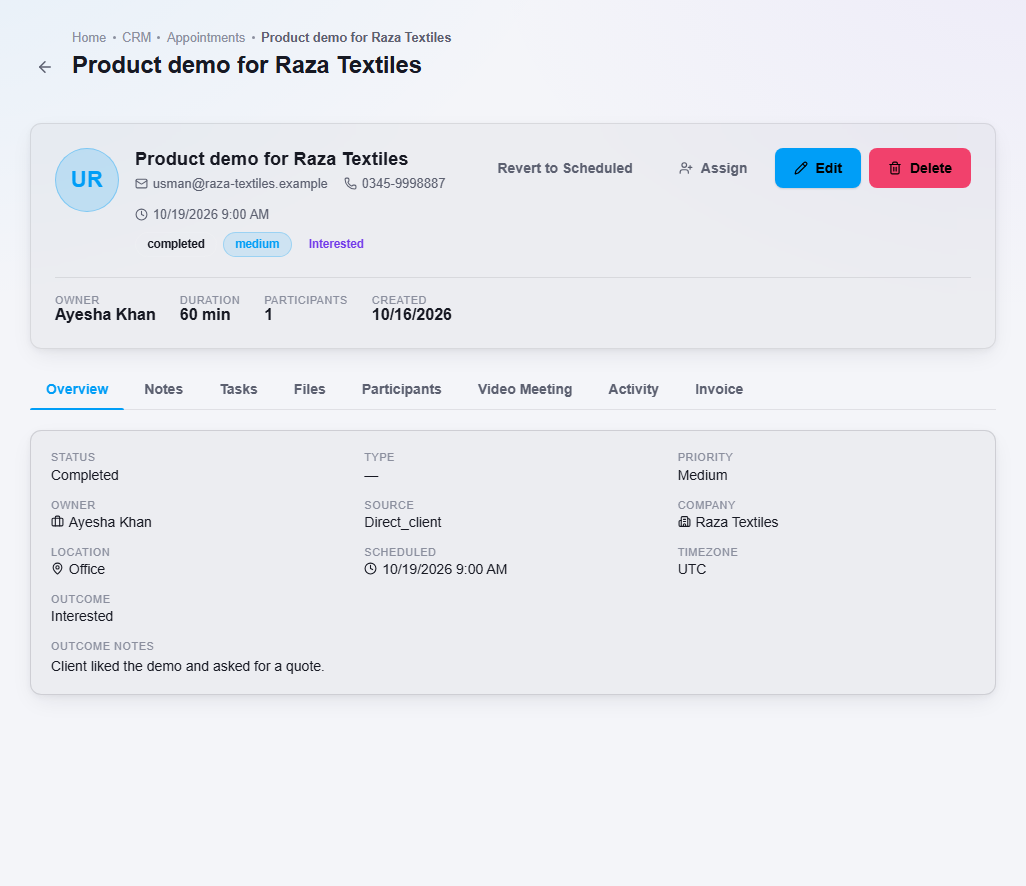Click the Completed value under Status

coord(85,475)
